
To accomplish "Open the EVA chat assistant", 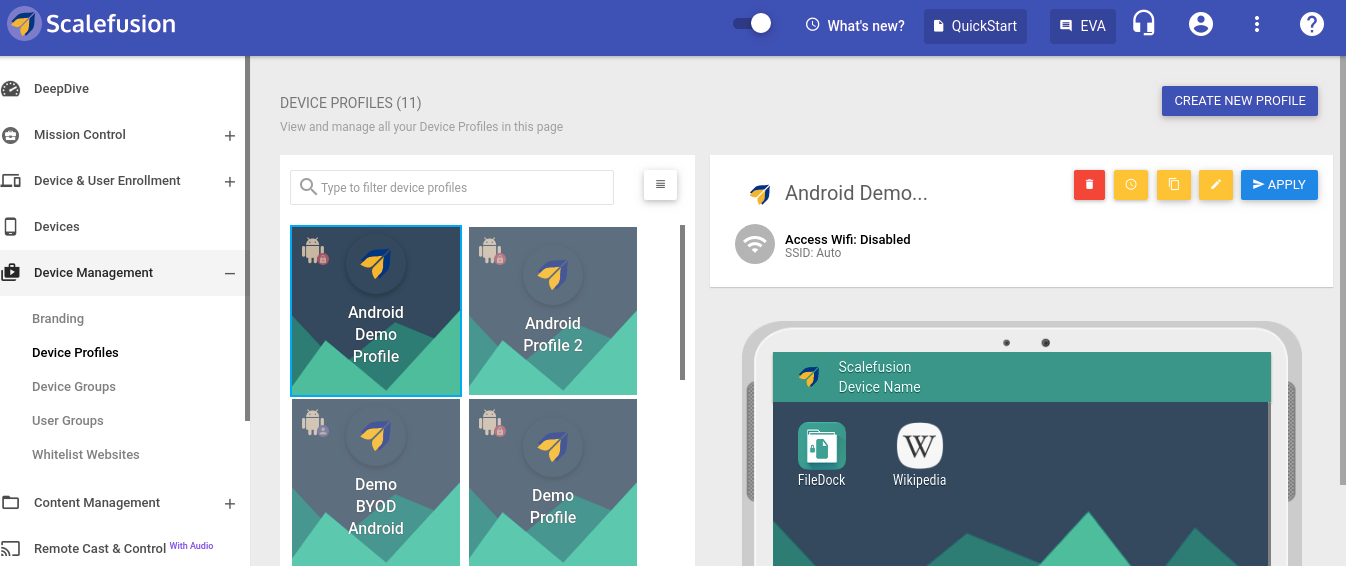I will tap(1083, 26).
